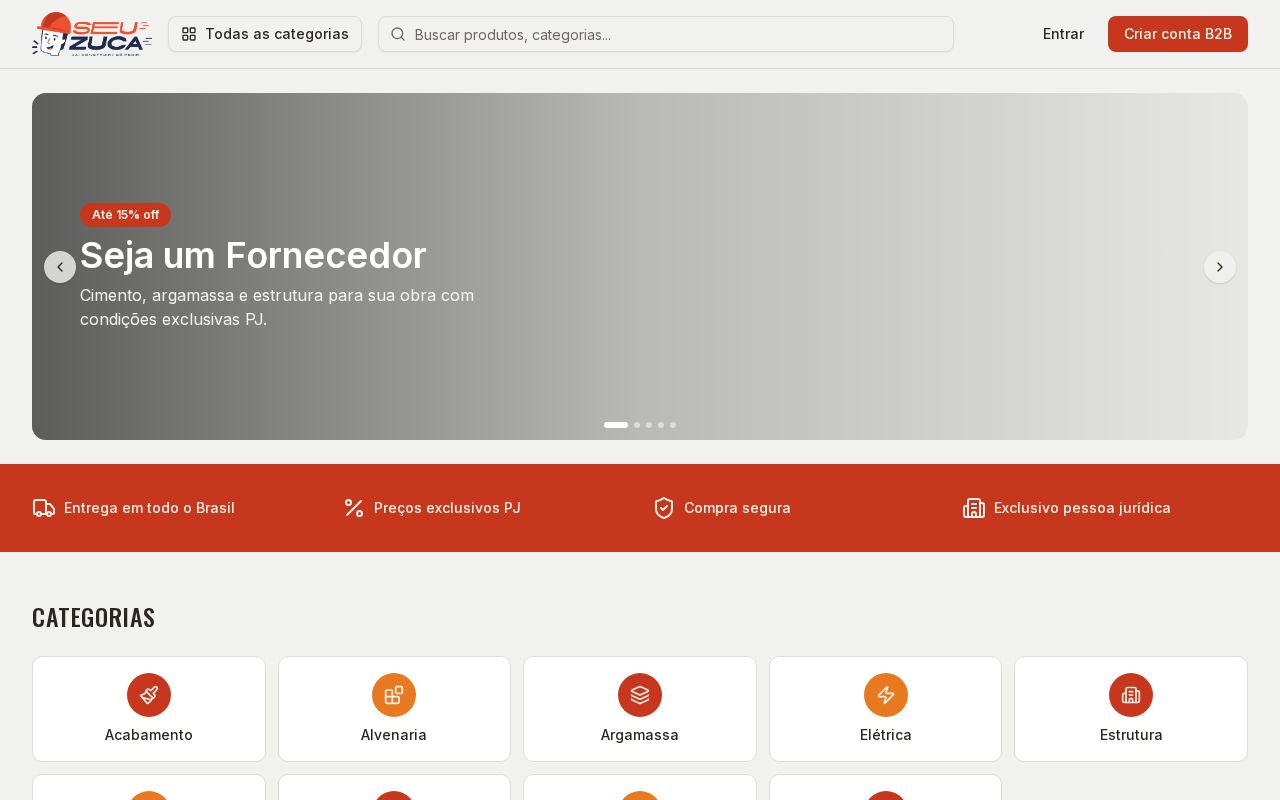Image resolution: width=1280 pixels, height=800 pixels.
Task: Open the Argamassa category card
Action: tap(640, 709)
